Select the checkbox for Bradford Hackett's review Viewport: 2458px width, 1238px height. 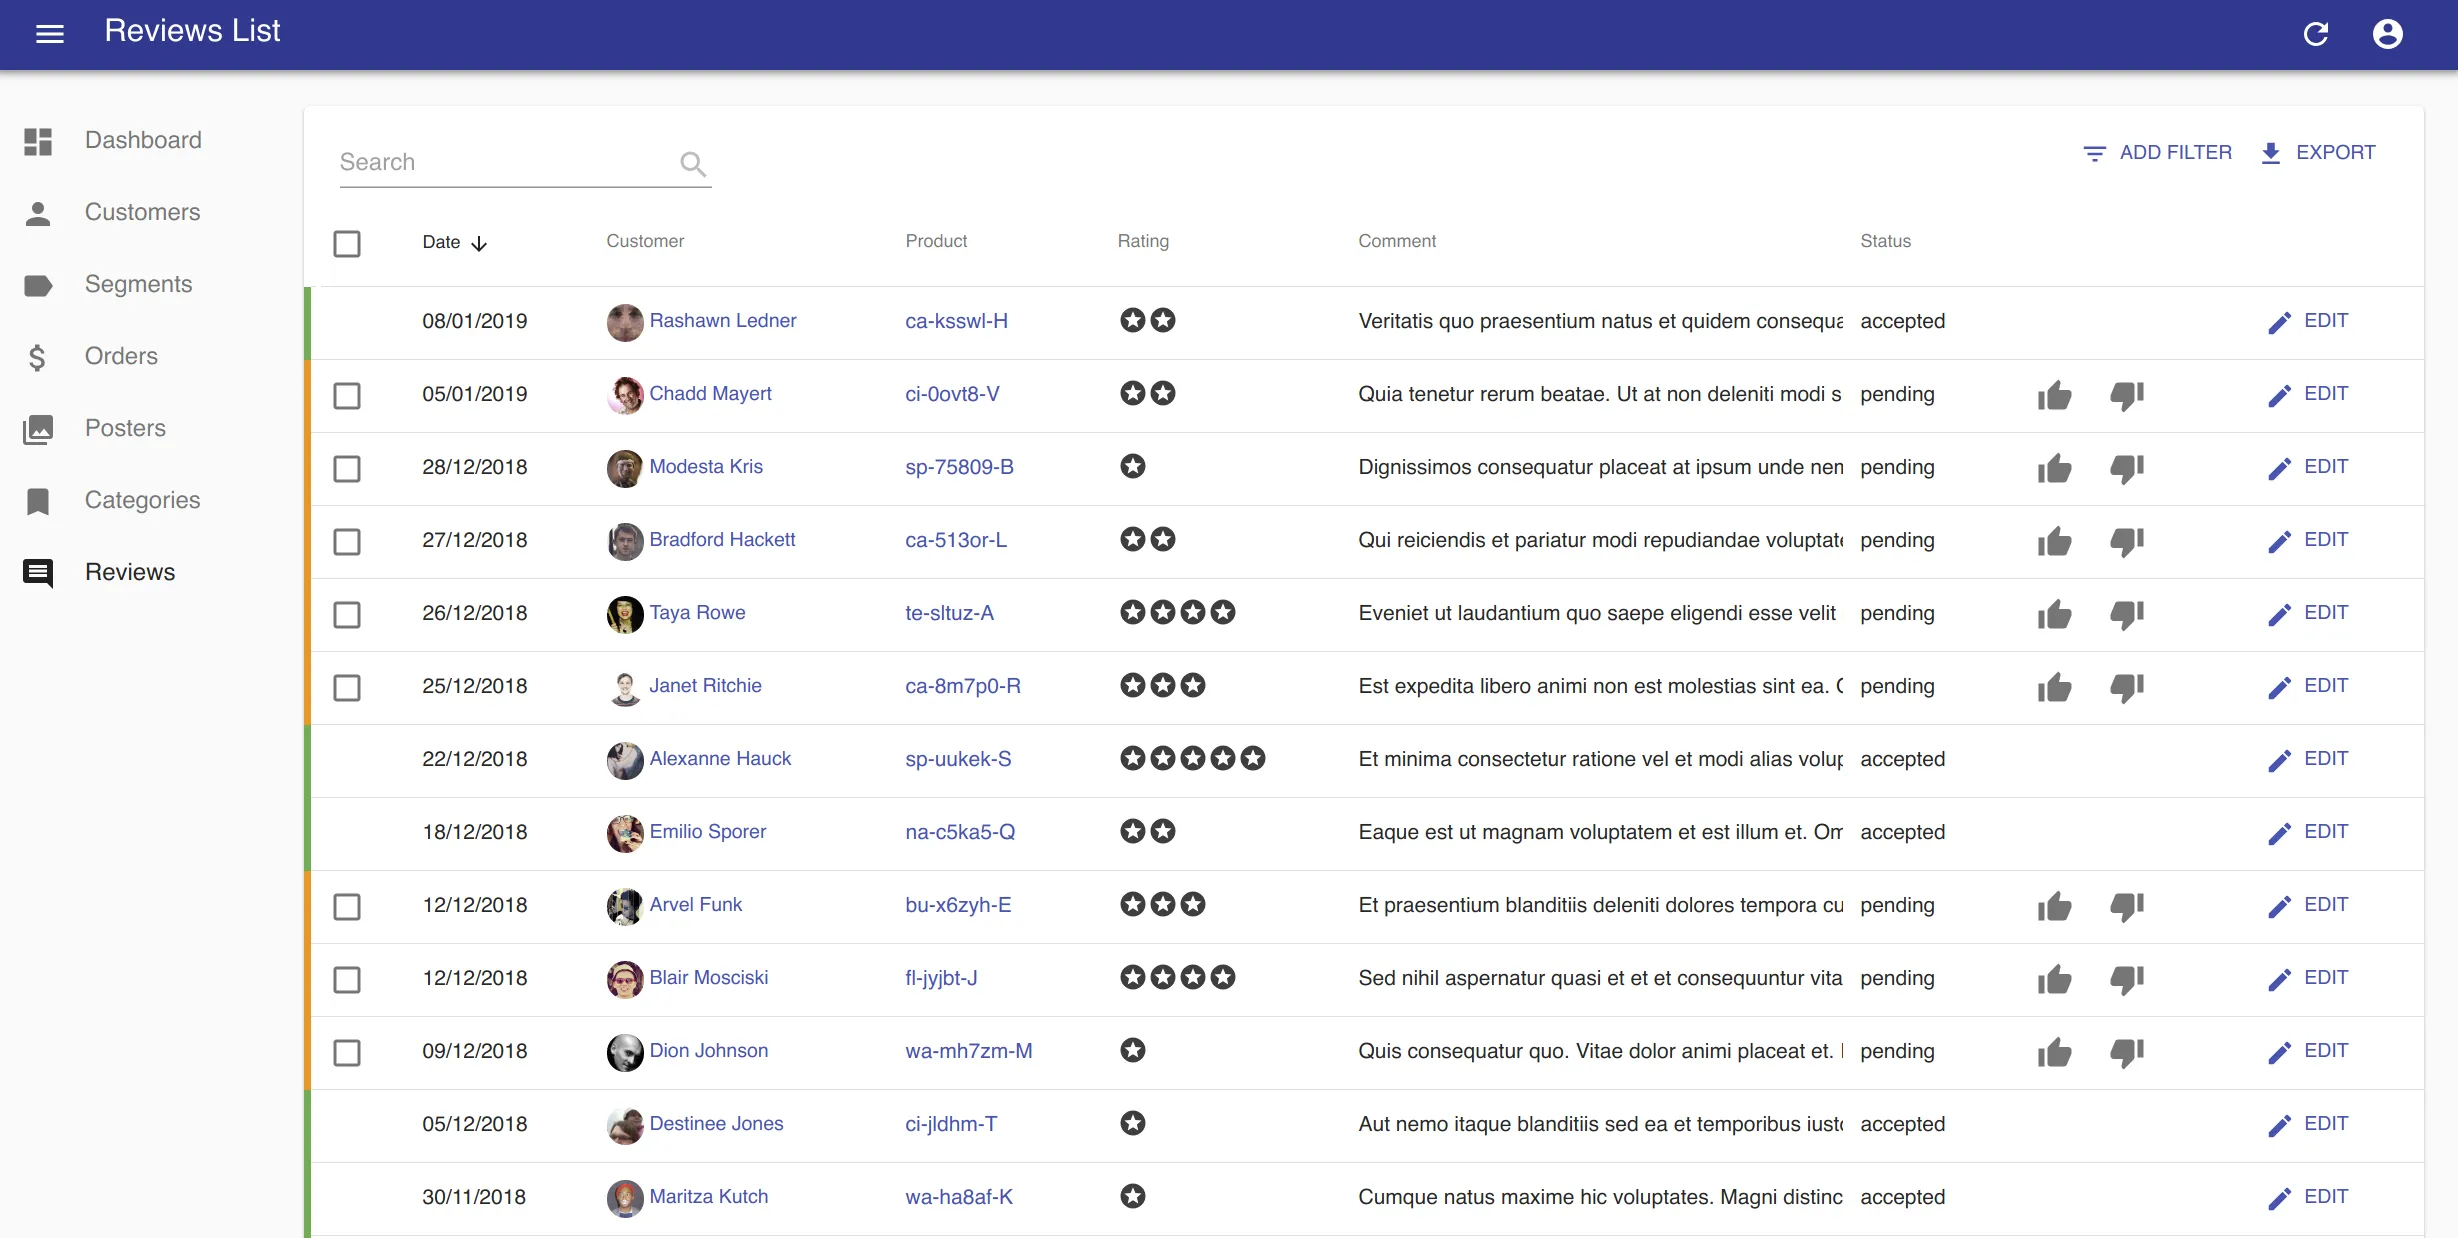tap(347, 542)
